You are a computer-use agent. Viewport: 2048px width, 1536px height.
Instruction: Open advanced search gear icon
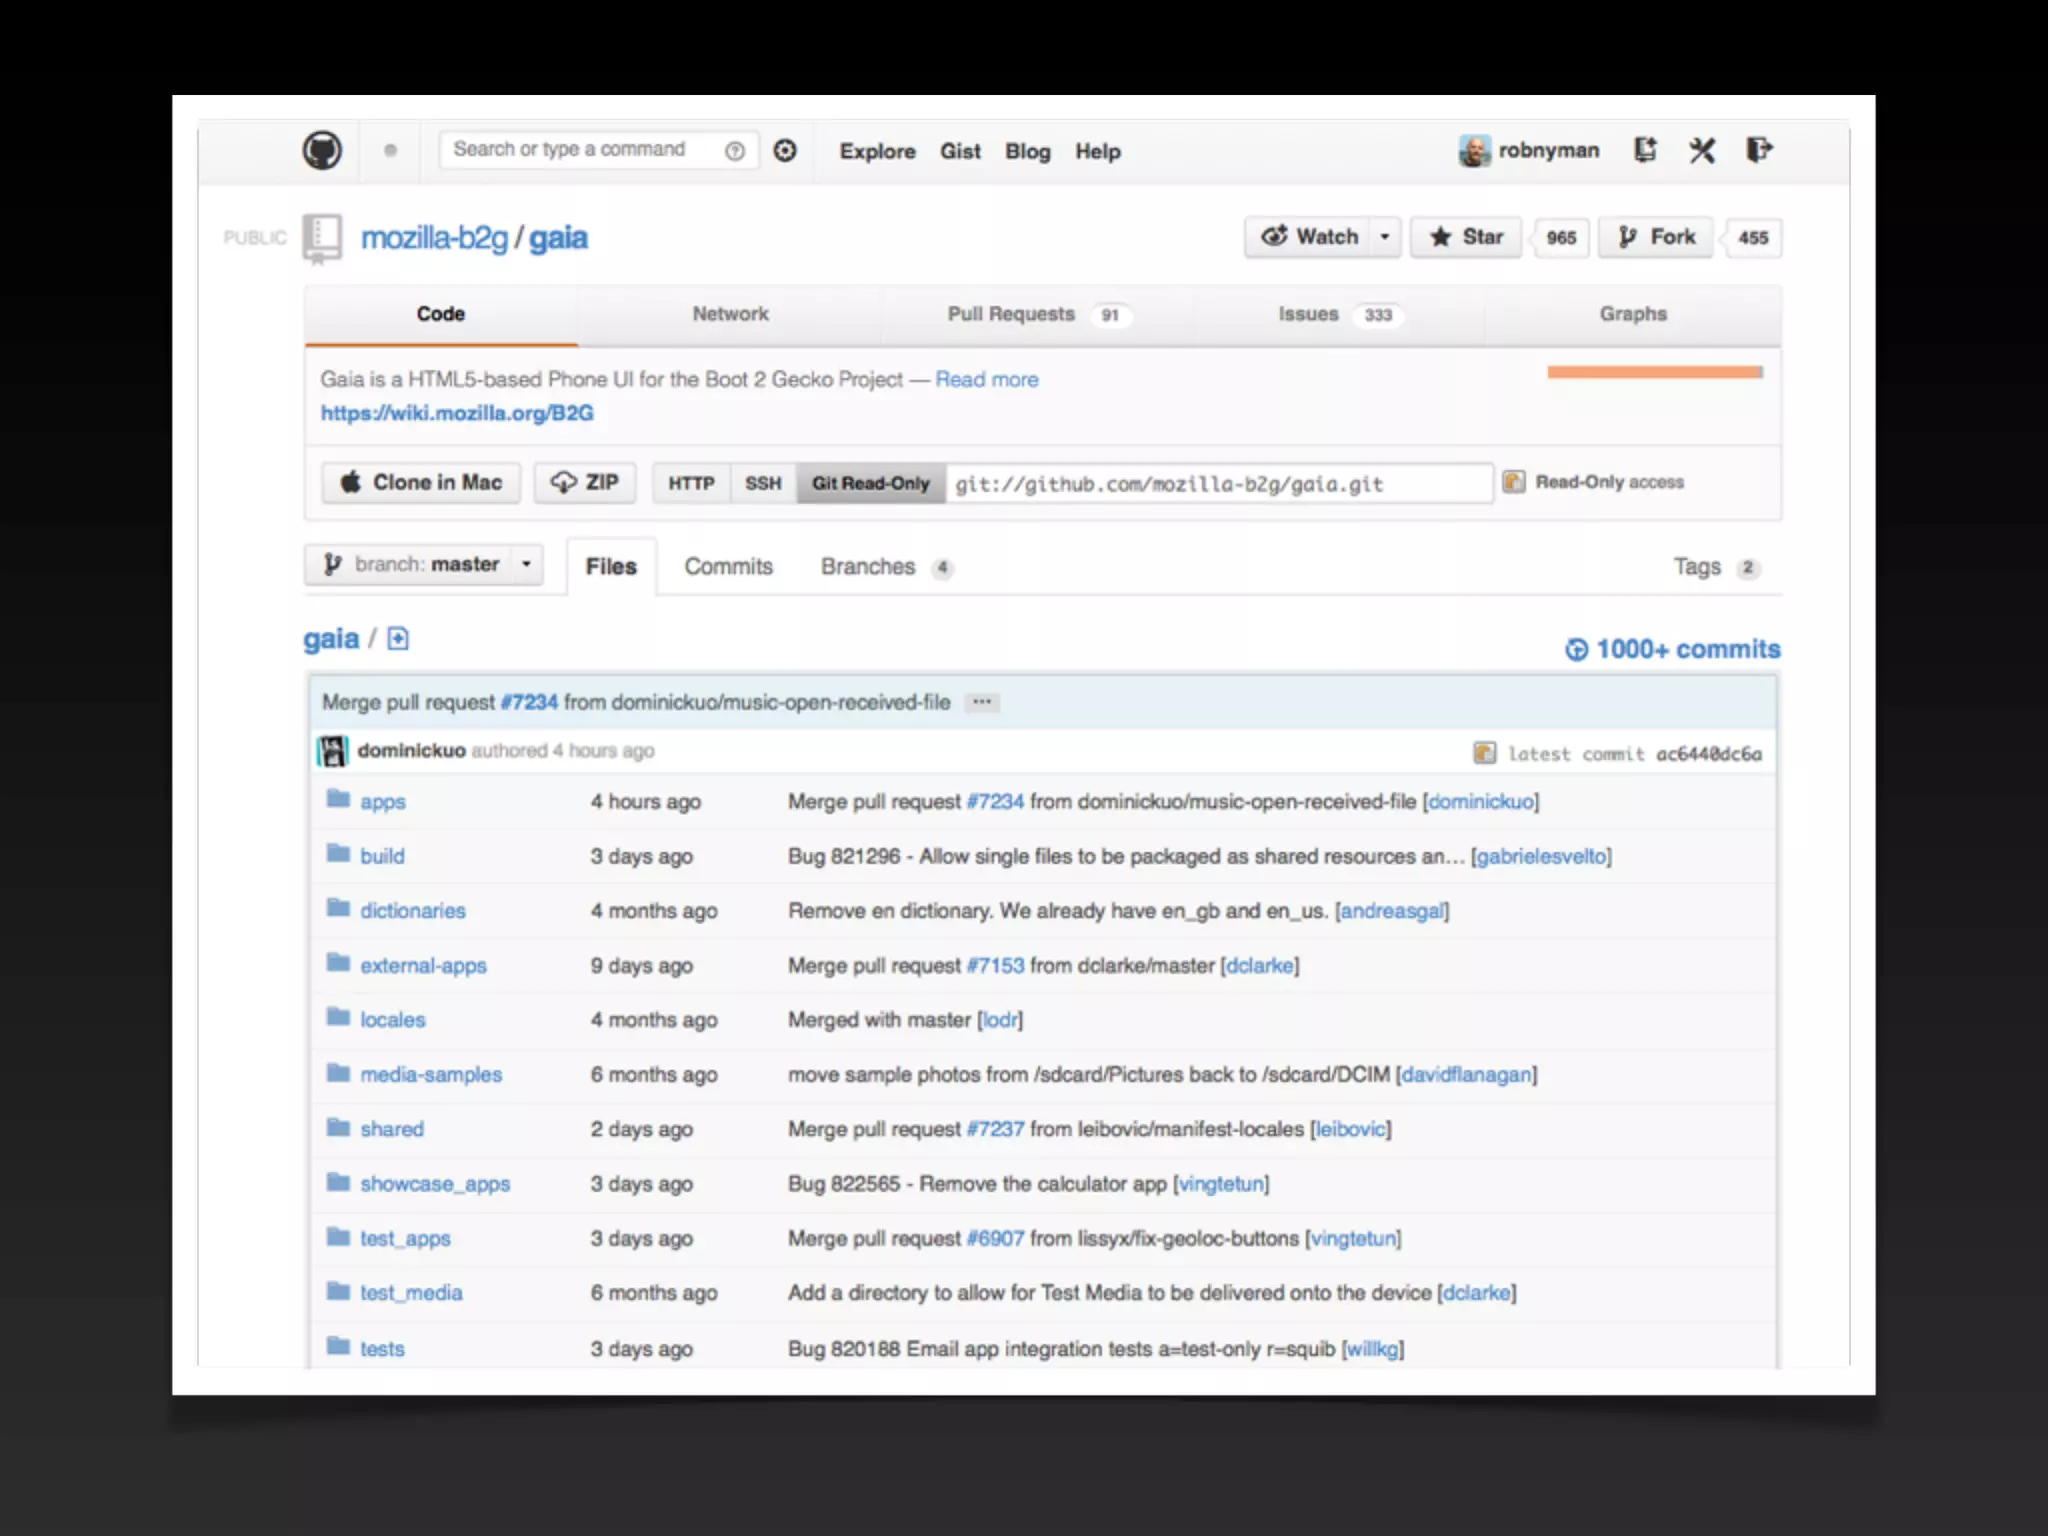tap(785, 150)
